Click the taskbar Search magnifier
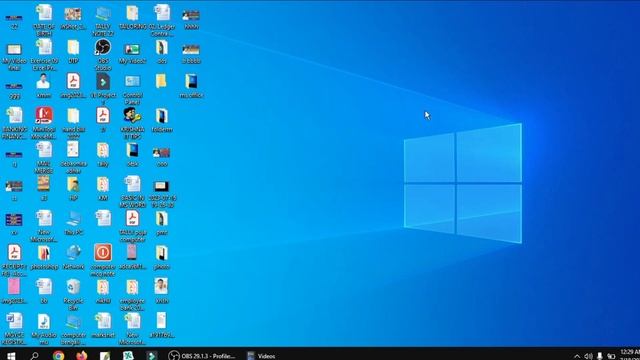This screenshot has width=640, height=360. point(35,356)
